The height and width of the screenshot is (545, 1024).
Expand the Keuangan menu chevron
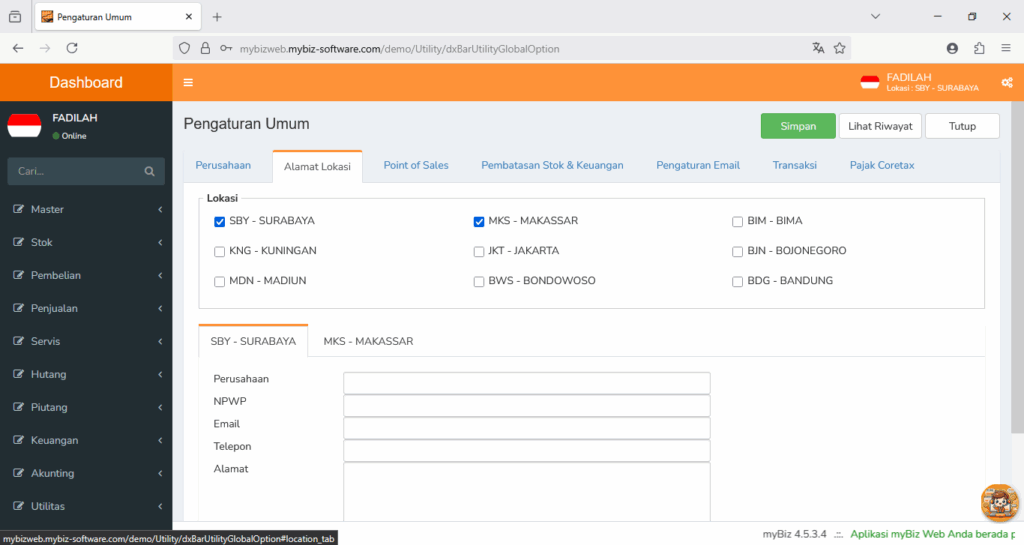coord(160,441)
